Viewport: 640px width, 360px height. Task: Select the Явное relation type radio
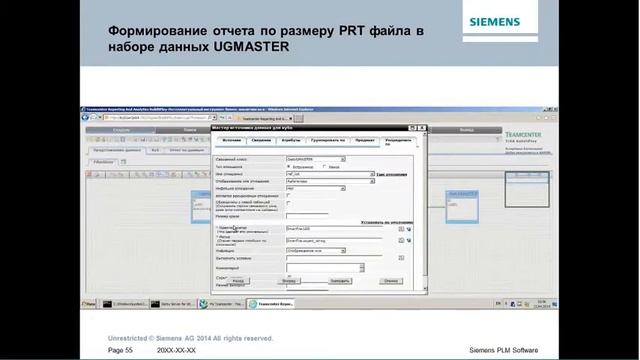coord(325,167)
